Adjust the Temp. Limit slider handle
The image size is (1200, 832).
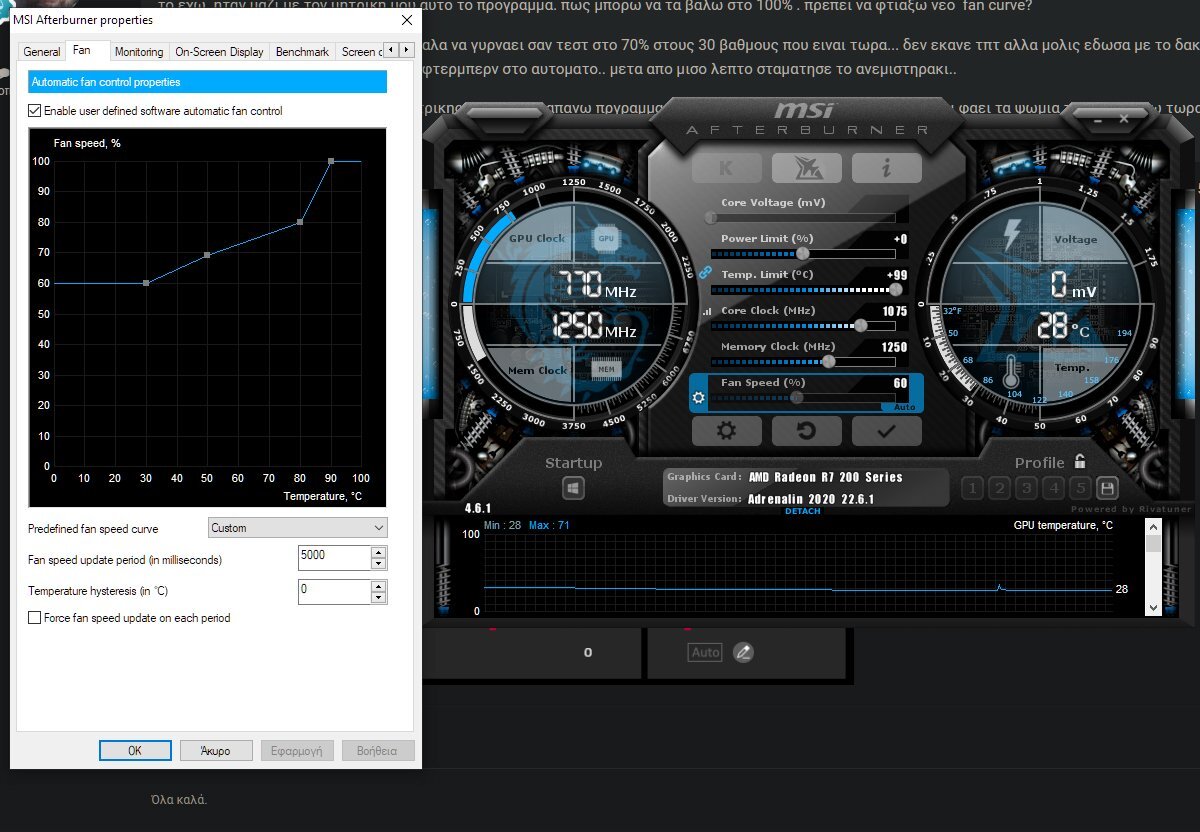896,290
